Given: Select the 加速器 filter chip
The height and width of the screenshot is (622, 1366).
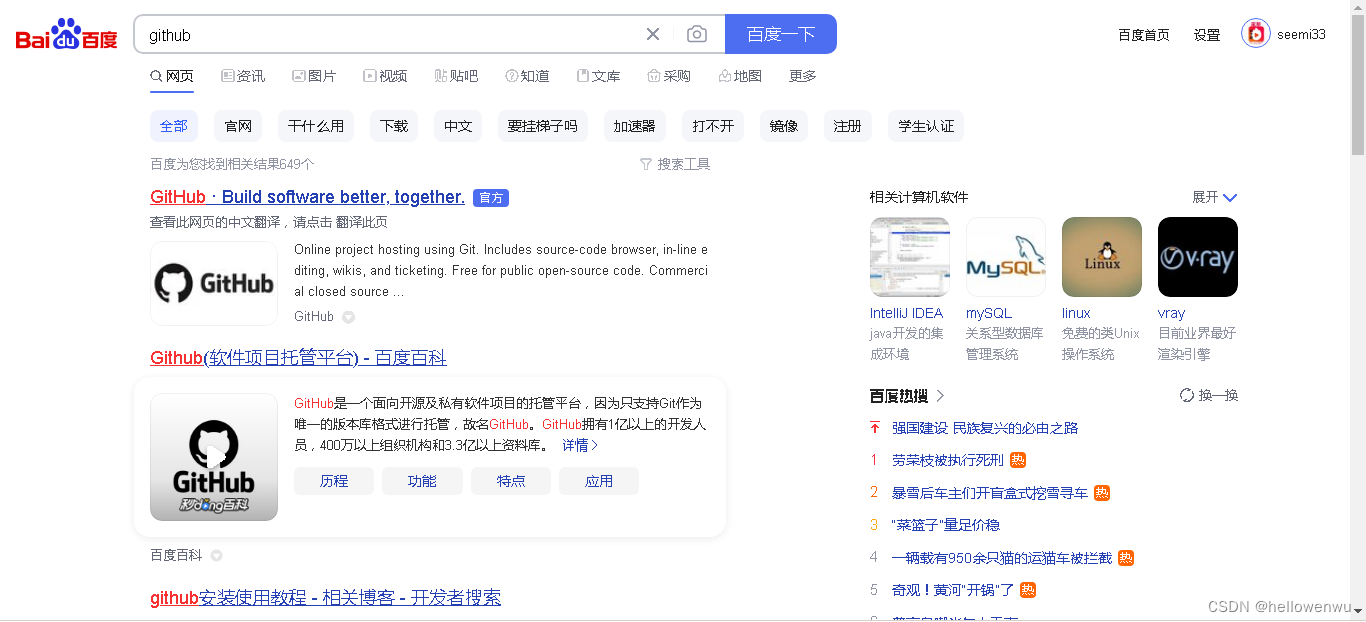Looking at the screenshot, I should [x=635, y=126].
